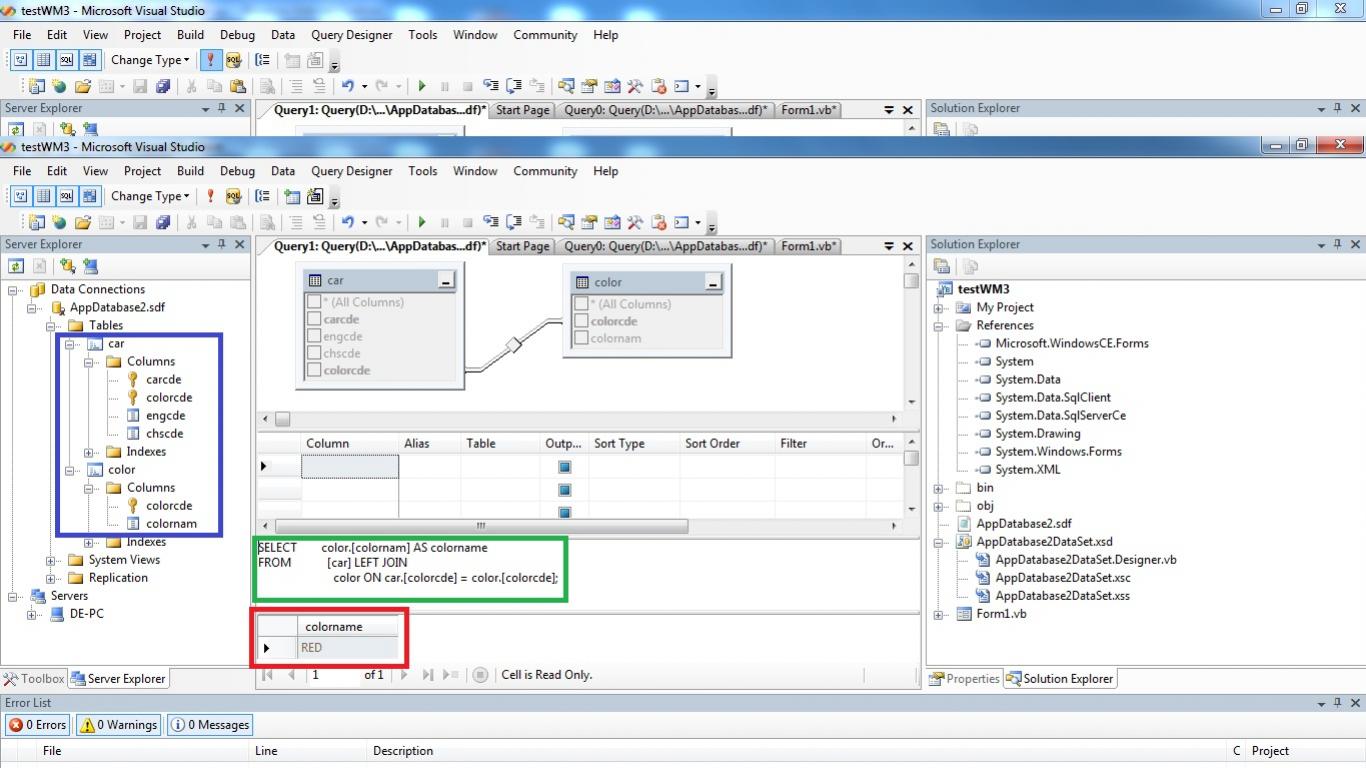
Task: Check the engcde column in the car table
Action: point(314,336)
